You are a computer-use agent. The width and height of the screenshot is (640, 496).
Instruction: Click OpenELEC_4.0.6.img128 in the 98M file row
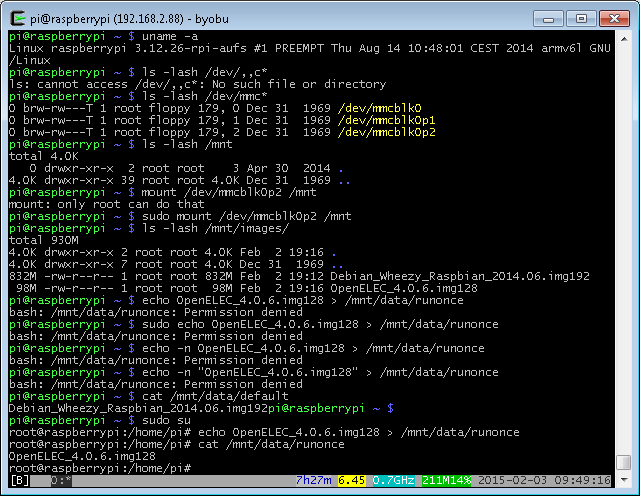(404, 288)
